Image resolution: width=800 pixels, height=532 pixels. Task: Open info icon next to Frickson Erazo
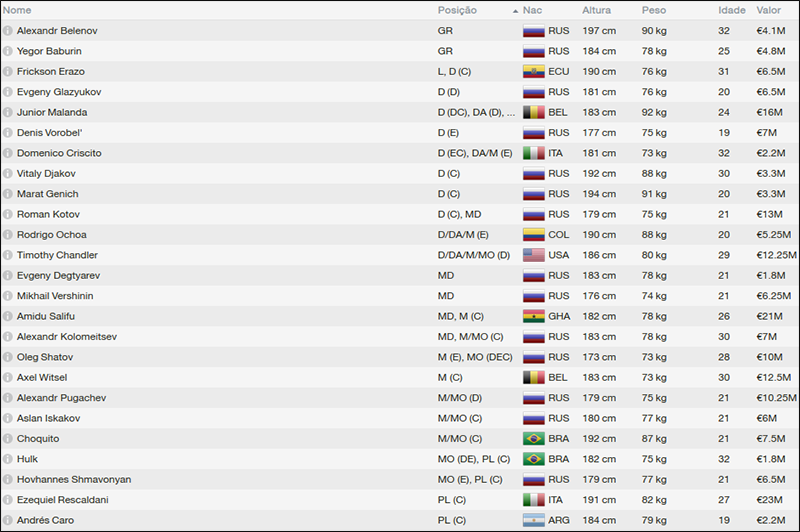coord(8,72)
